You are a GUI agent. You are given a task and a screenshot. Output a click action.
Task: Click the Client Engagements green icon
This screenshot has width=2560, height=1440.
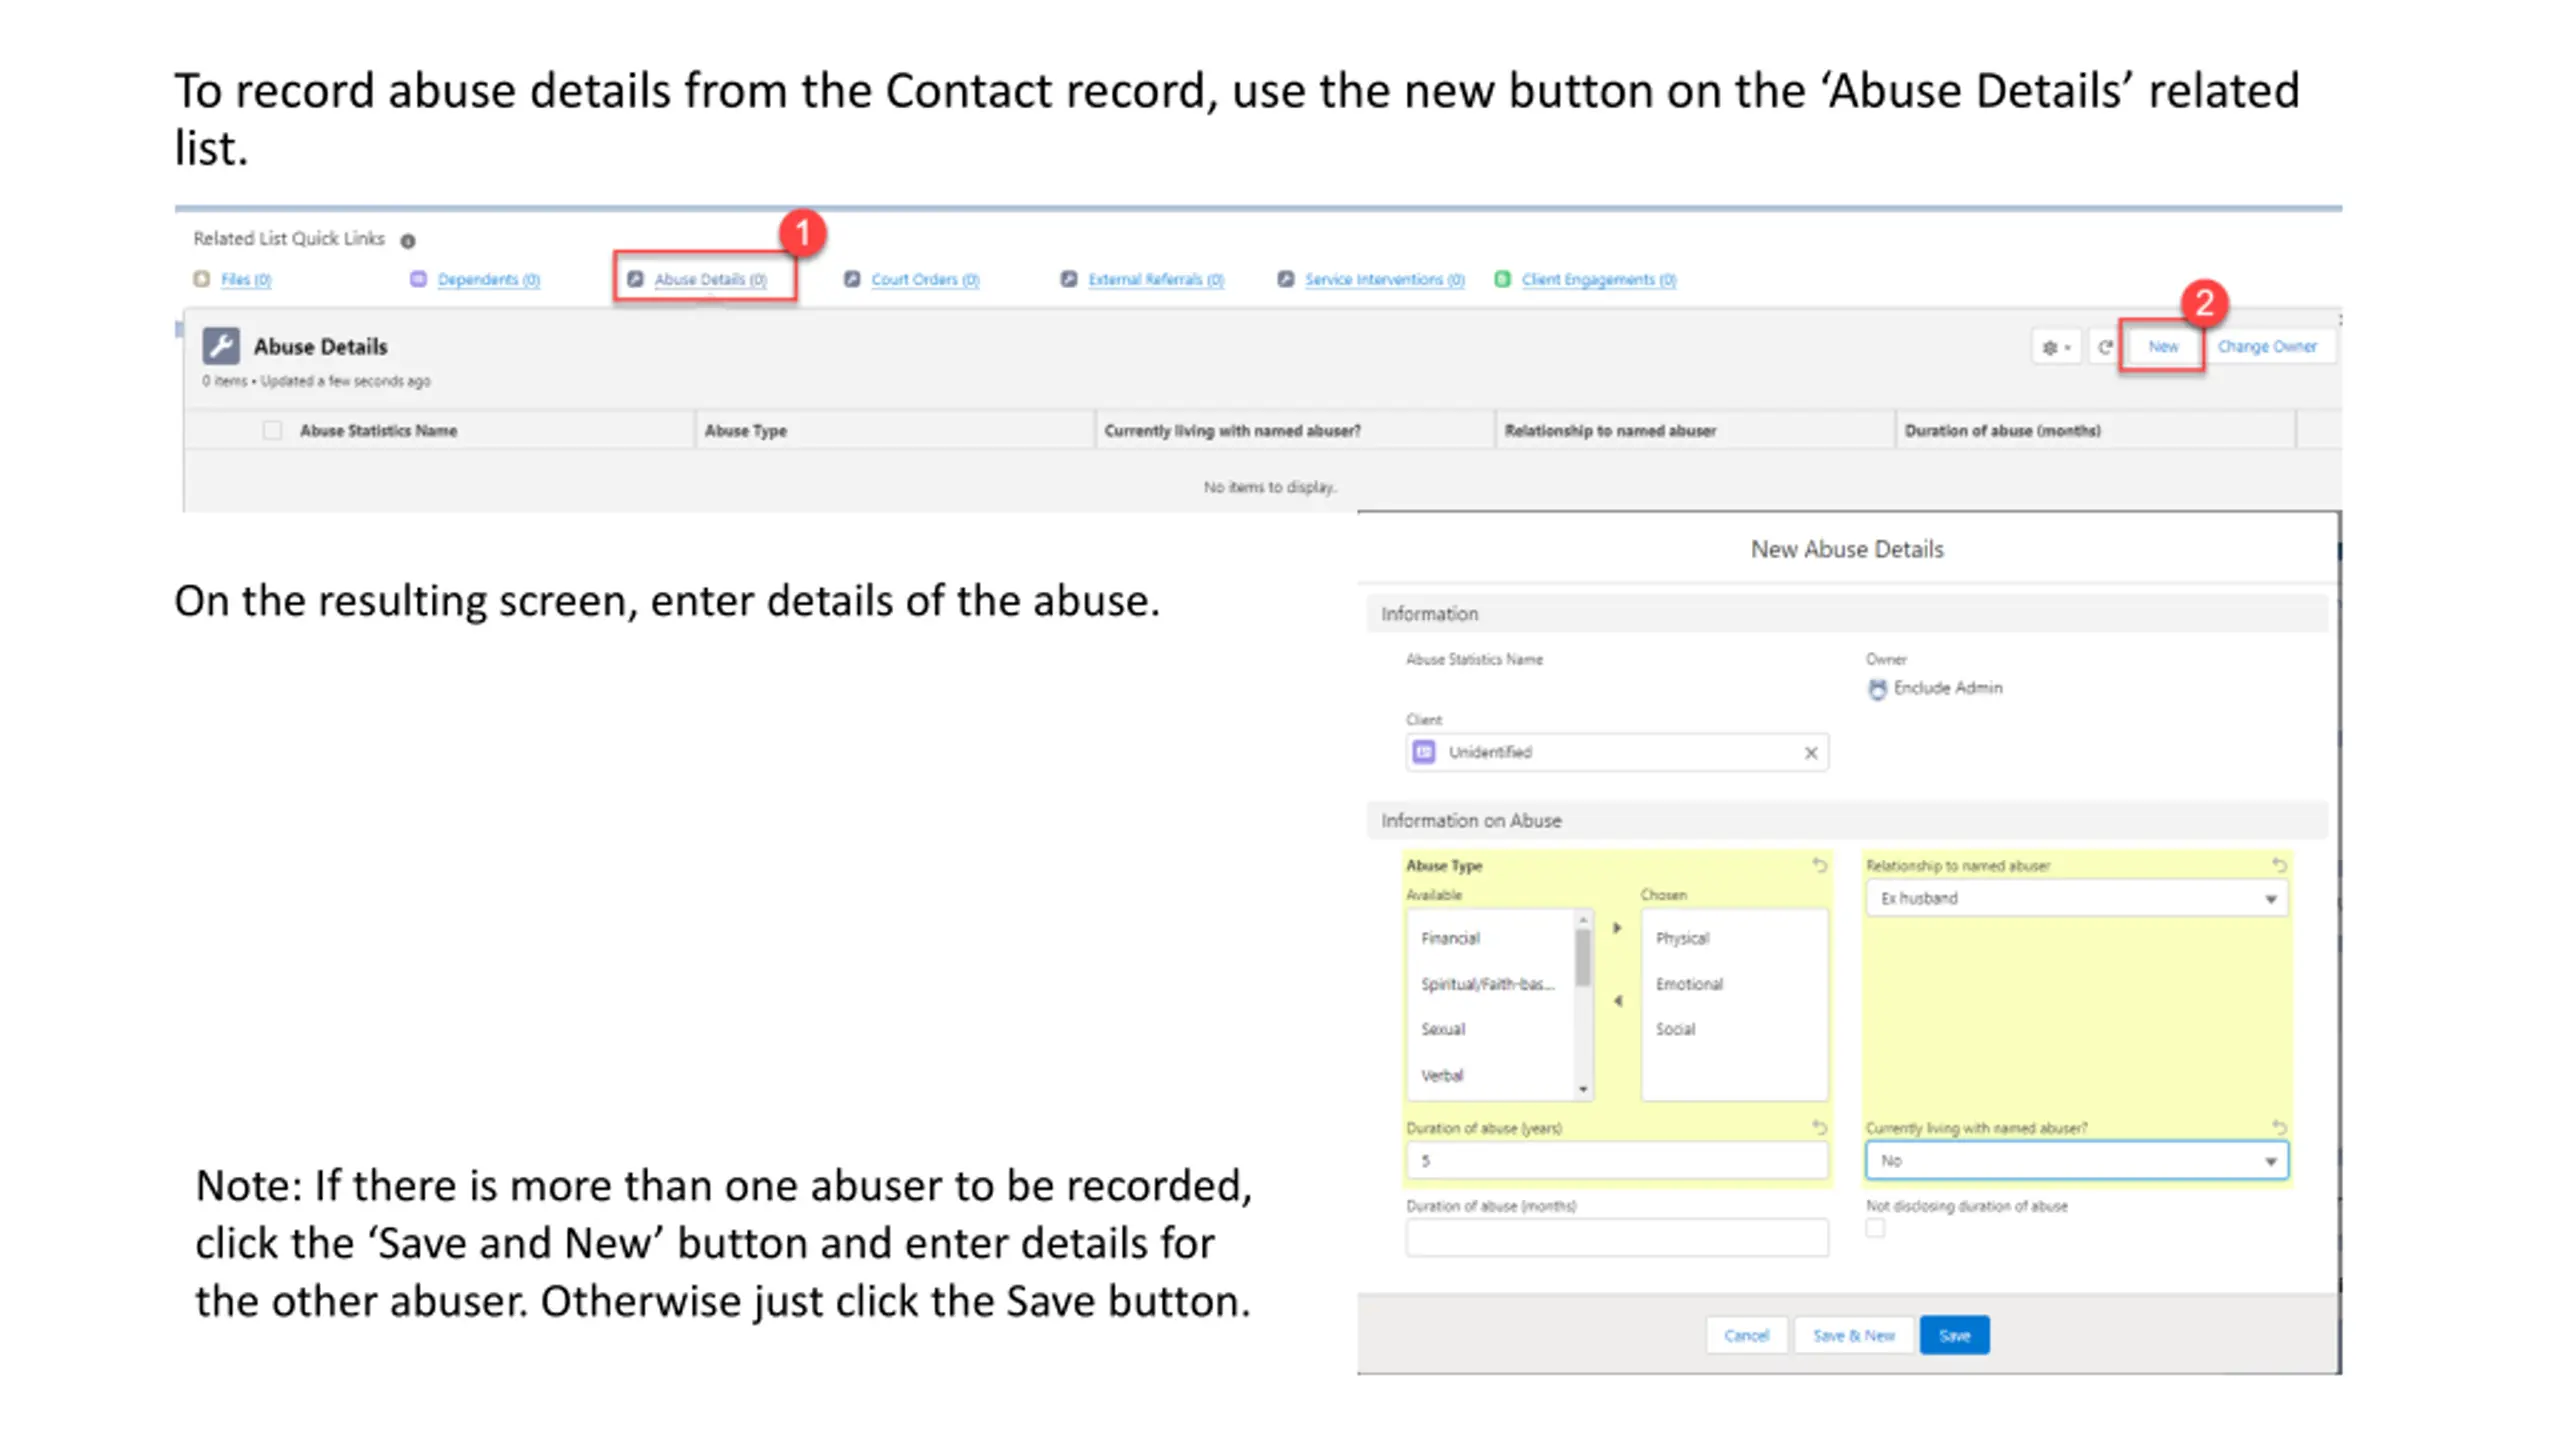(1502, 279)
